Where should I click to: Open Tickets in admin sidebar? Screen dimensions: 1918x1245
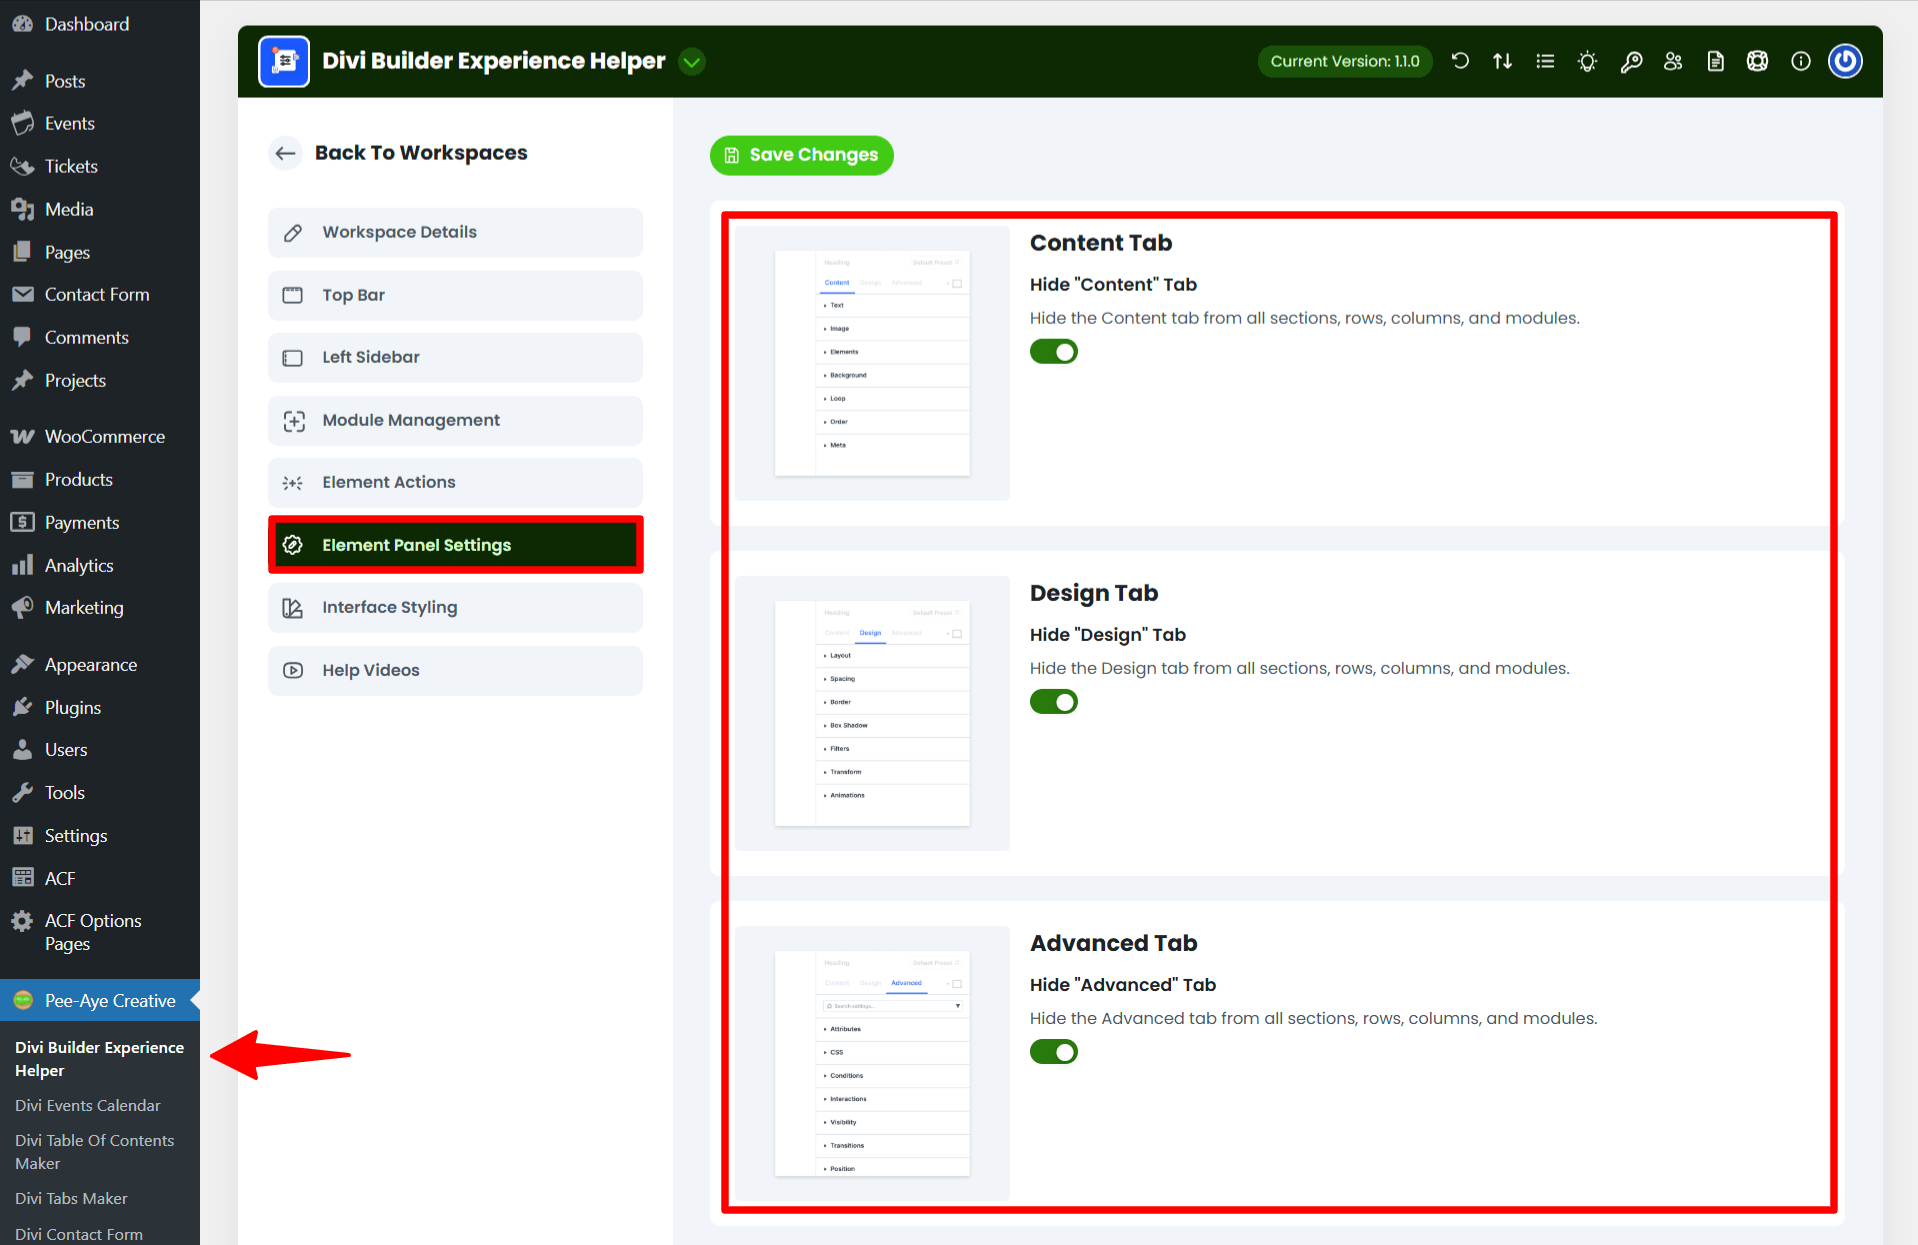click(100, 166)
